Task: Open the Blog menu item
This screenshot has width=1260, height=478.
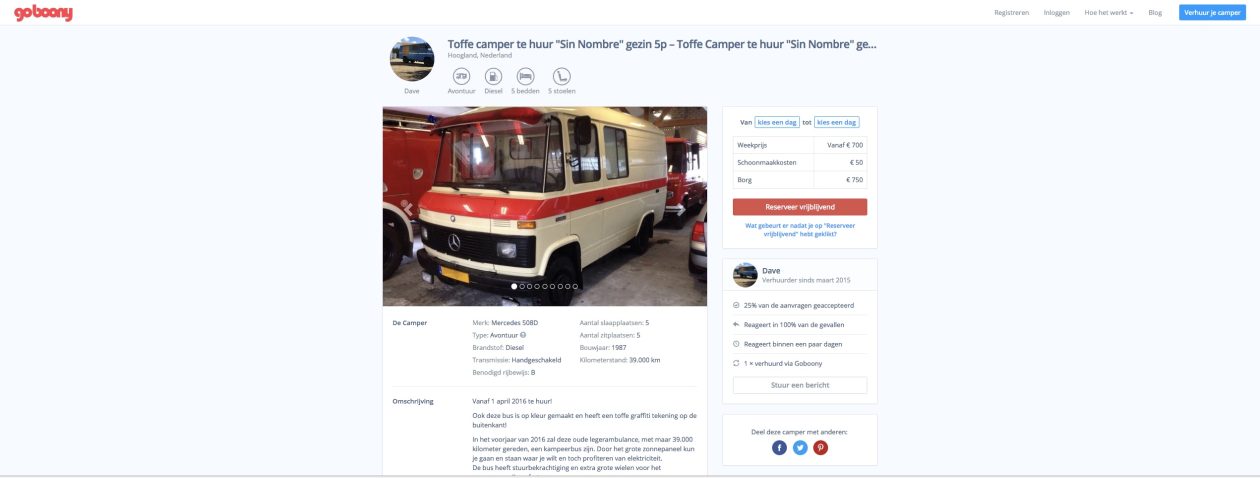Action: click(1155, 13)
